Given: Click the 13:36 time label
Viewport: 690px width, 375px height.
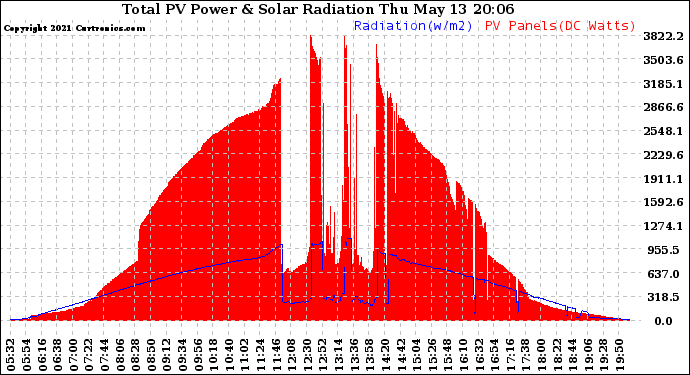Looking at the screenshot, I should [x=355, y=355].
